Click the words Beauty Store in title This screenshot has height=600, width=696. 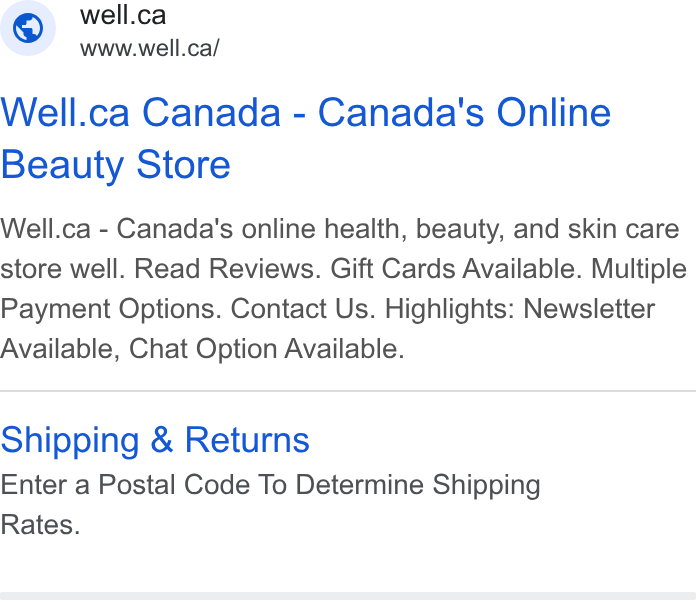pyautogui.click(x=115, y=165)
